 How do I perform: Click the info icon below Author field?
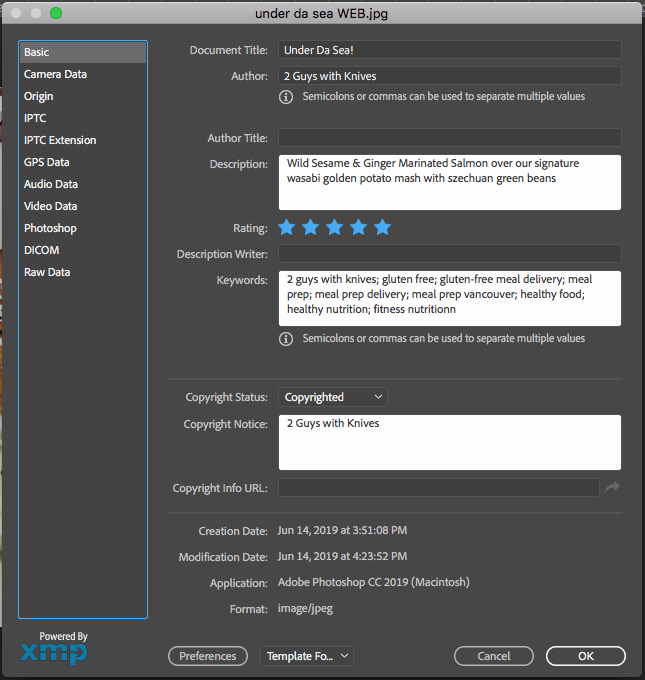286,97
